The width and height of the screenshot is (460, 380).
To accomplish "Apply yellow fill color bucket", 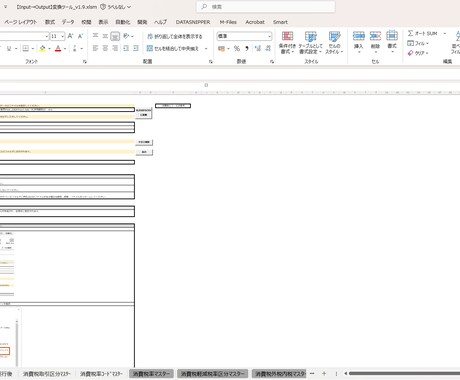I will click(42, 49).
